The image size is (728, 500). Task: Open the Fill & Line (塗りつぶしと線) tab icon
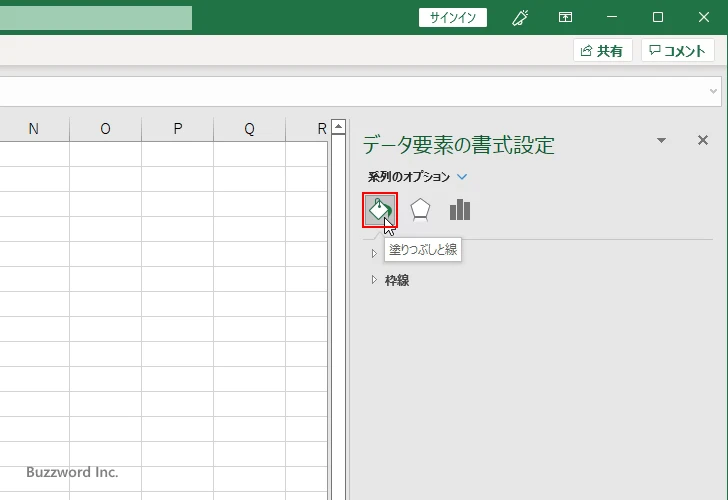tap(380, 210)
